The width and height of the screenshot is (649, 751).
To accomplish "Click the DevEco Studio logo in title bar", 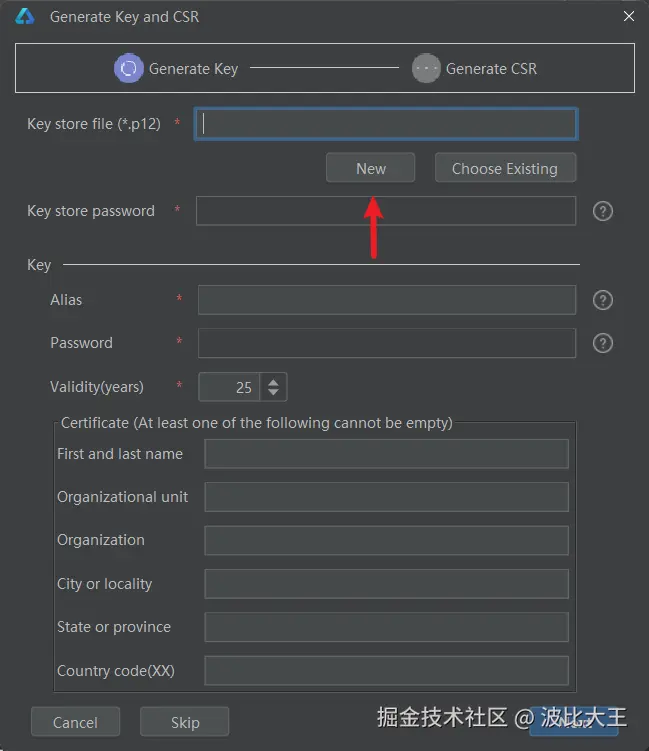I will pyautogui.click(x=25, y=17).
